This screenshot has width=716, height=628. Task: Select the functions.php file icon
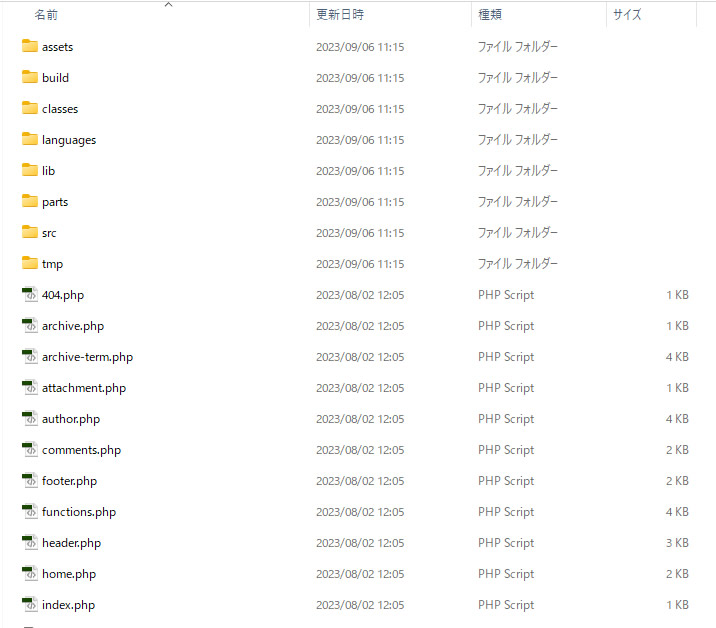[x=29, y=512]
